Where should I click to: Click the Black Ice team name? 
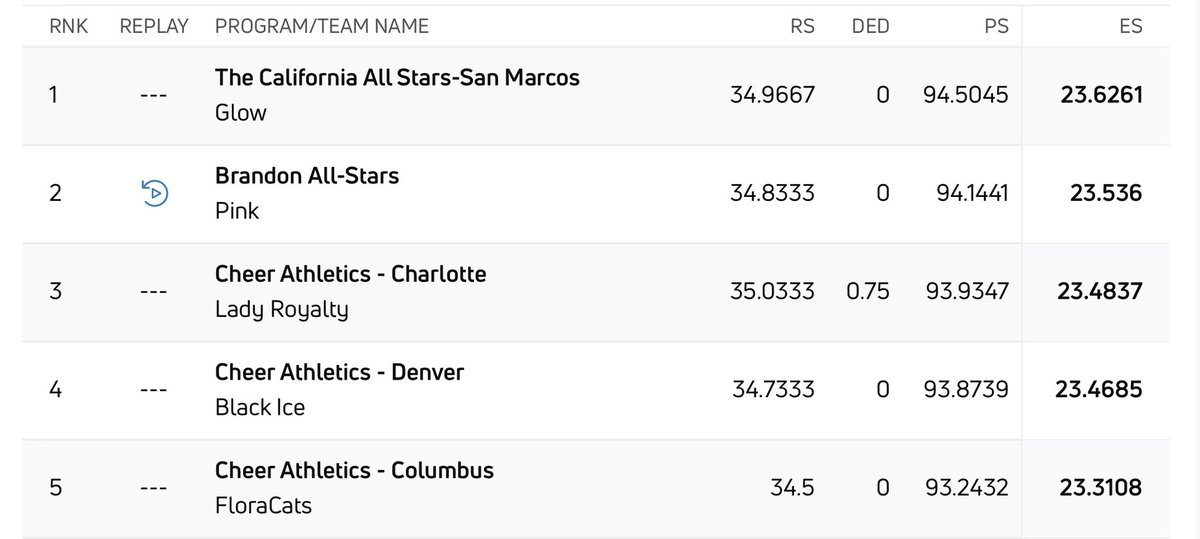(260, 407)
